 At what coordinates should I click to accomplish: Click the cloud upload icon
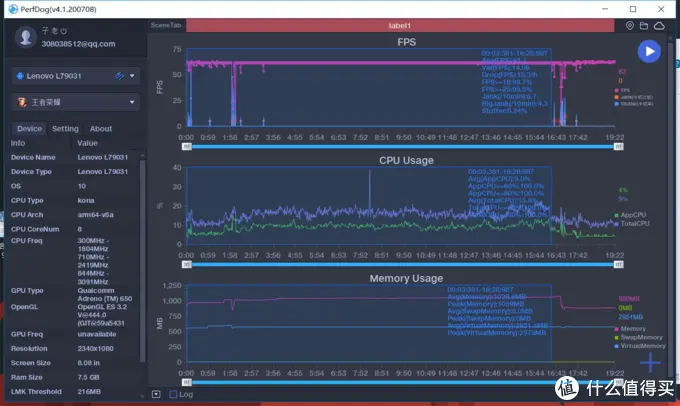[659, 26]
